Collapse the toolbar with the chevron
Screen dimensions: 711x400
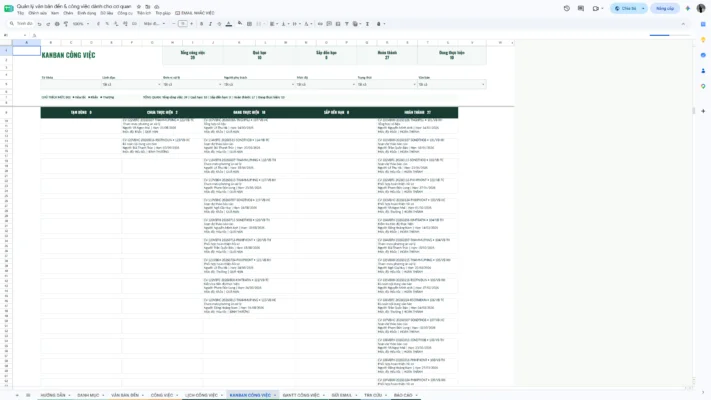point(683,24)
